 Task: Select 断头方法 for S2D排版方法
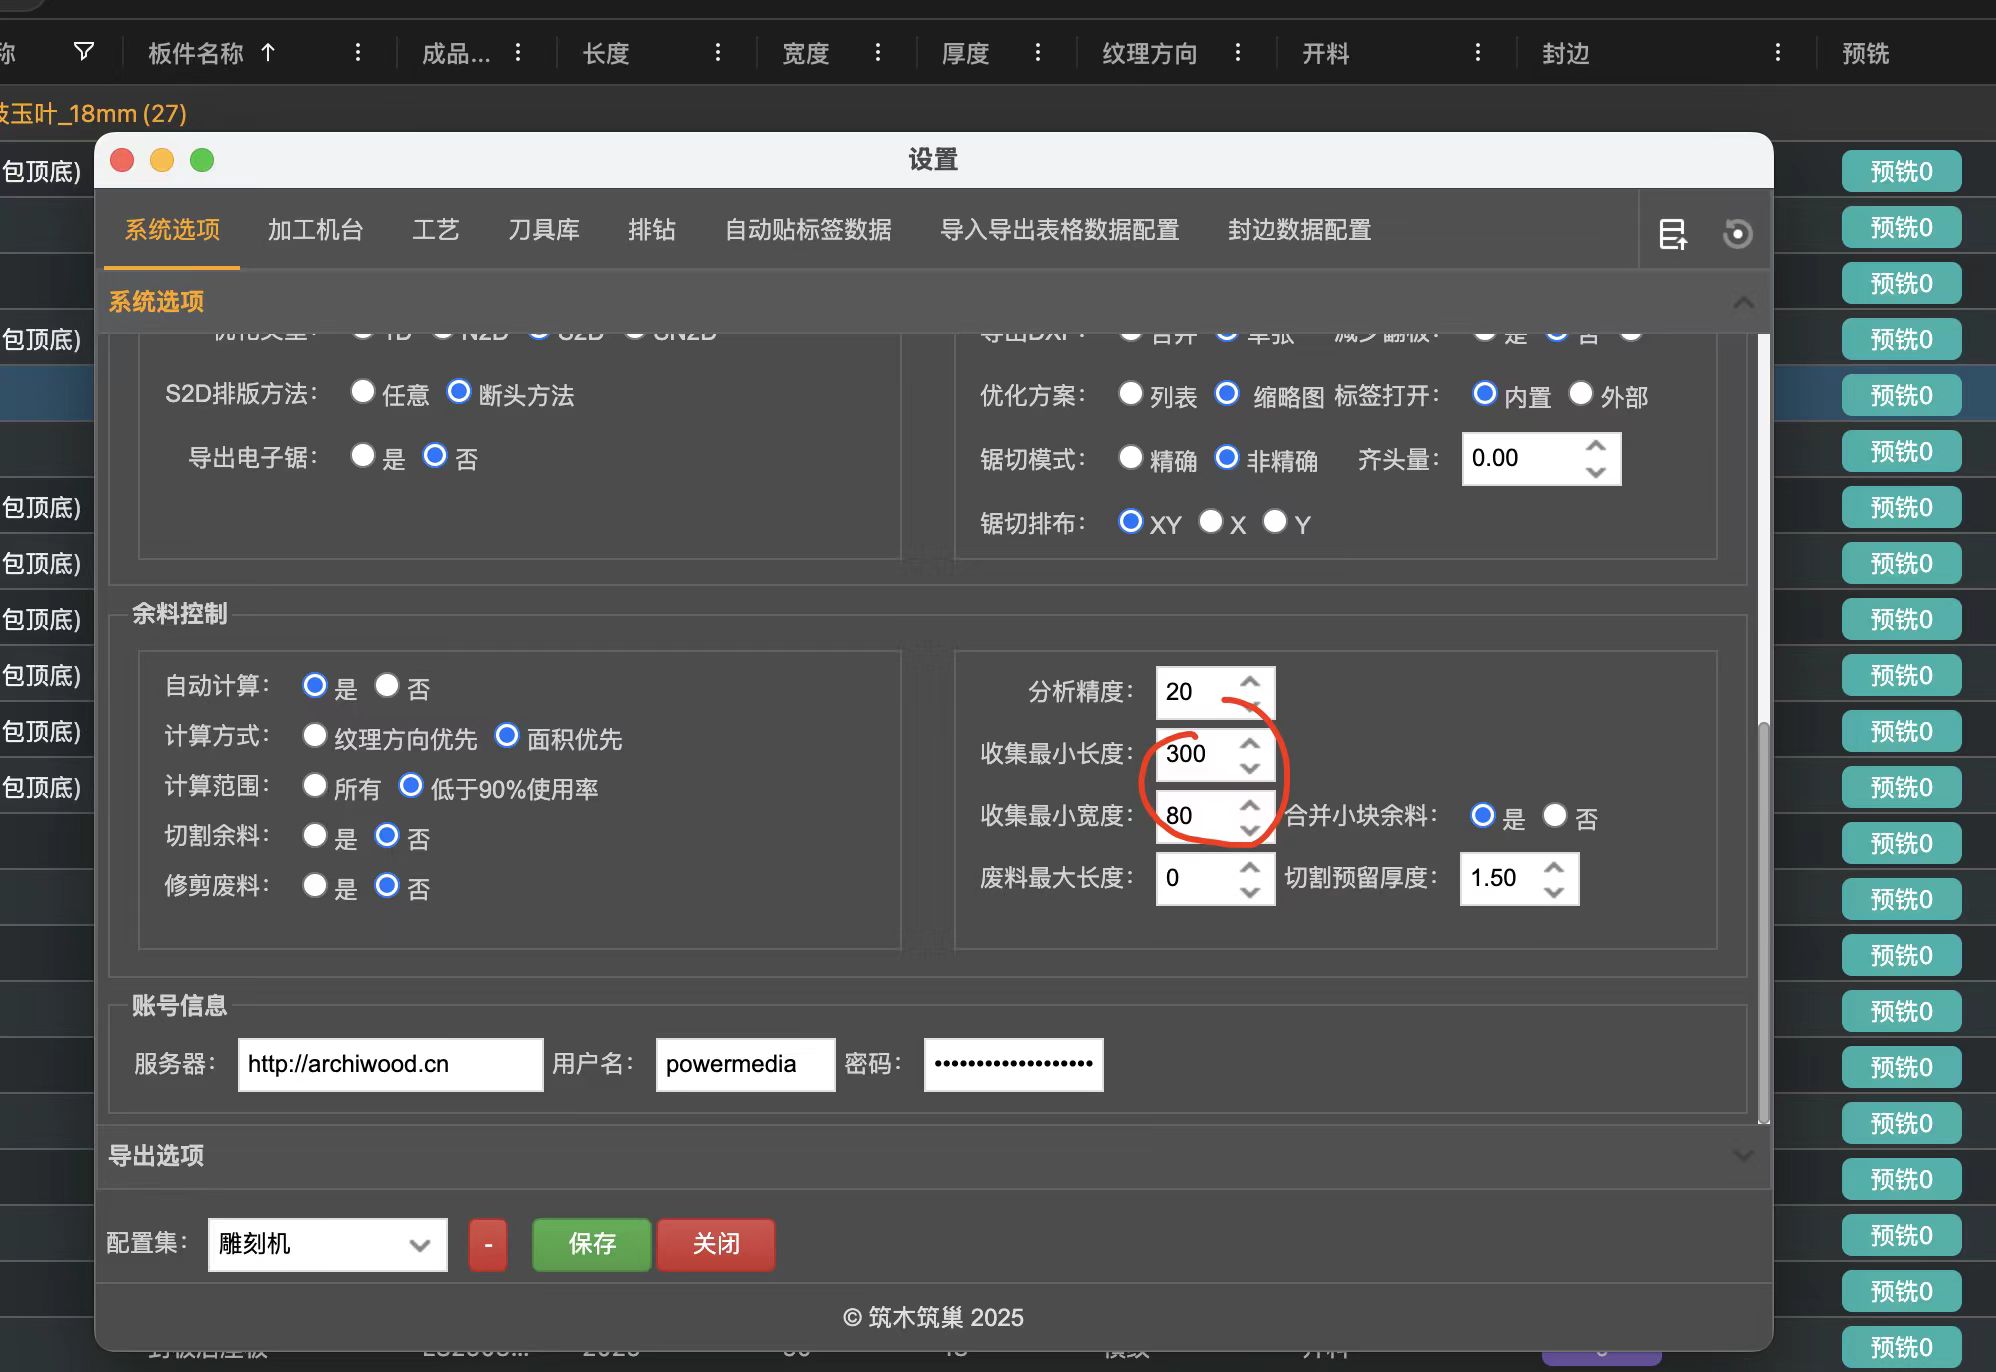[459, 392]
